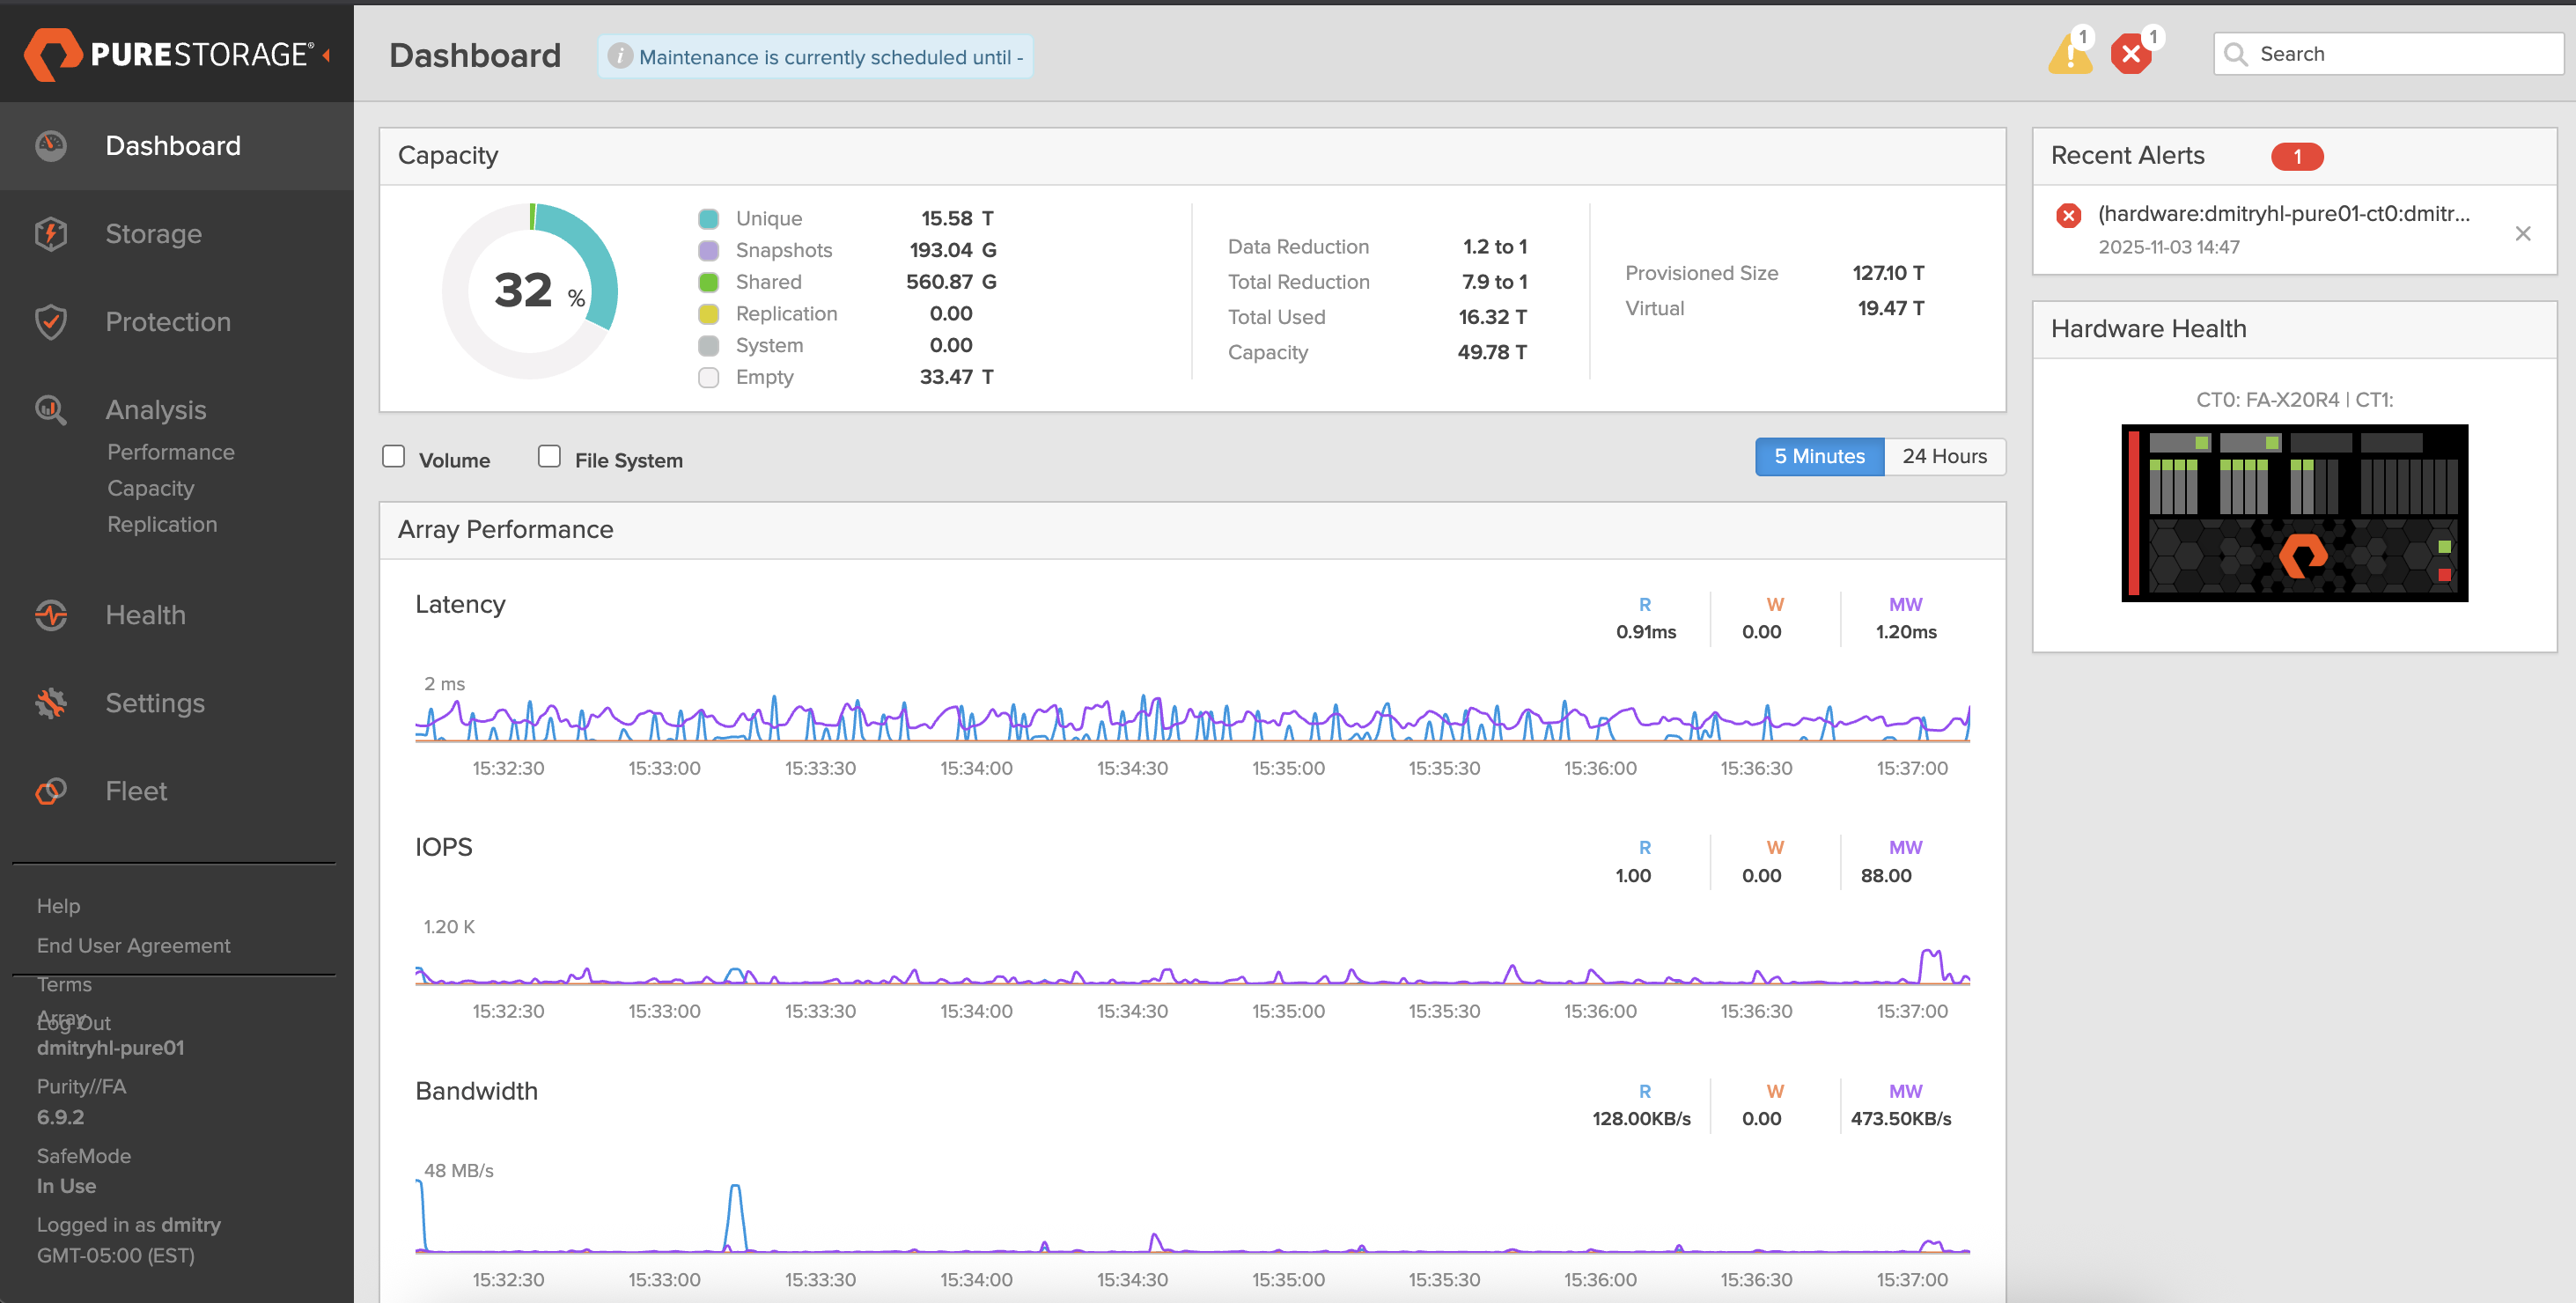
Task: Click the Protection shield icon
Action: coord(51,322)
